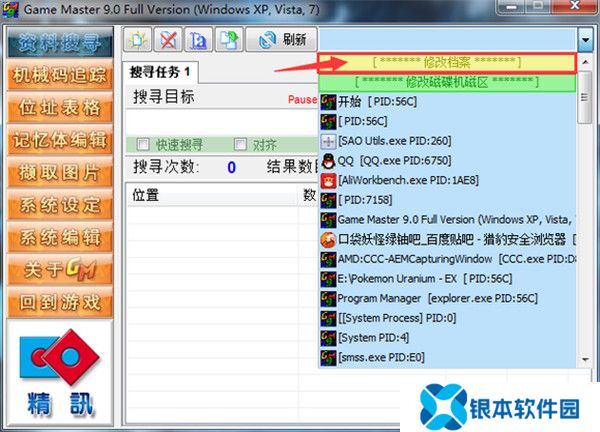This screenshot has height=432, width=600.
Task: Open the 记忆体编辑 sidebar section
Action: tap(60, 140)
